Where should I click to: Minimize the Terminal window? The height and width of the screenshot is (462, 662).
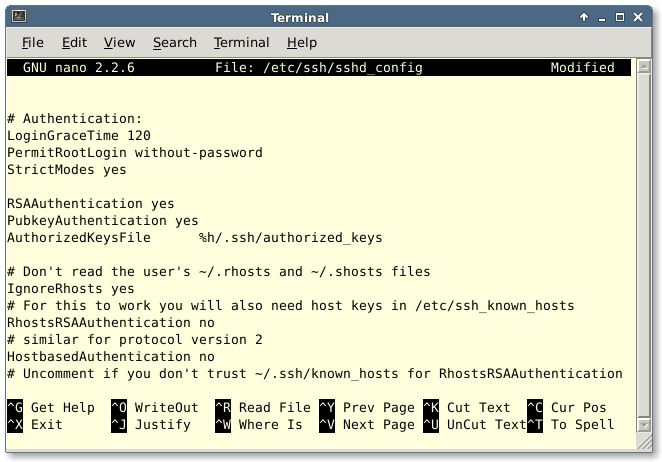coord(602,17)
